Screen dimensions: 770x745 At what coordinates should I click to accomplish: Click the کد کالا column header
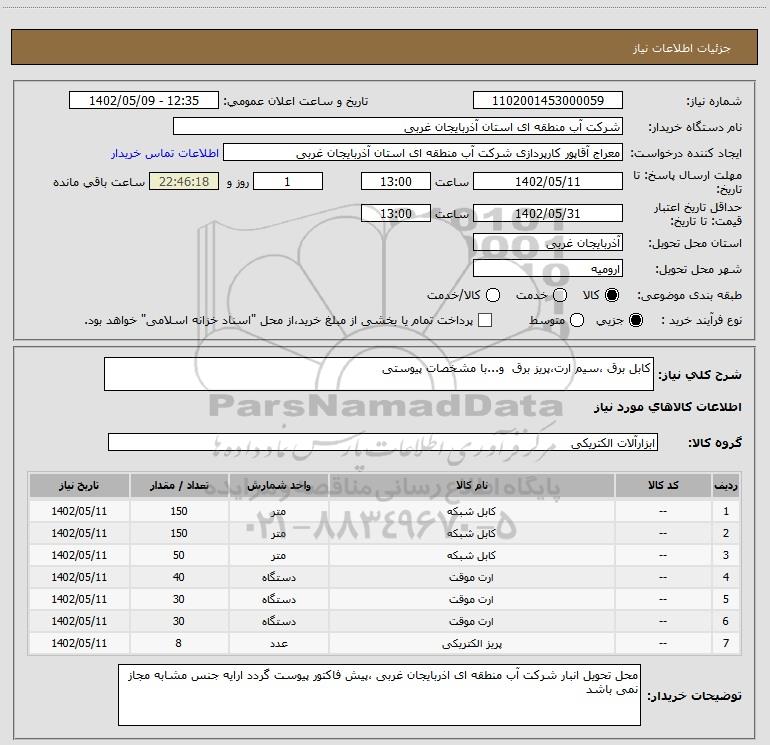[x=663, y=485]
